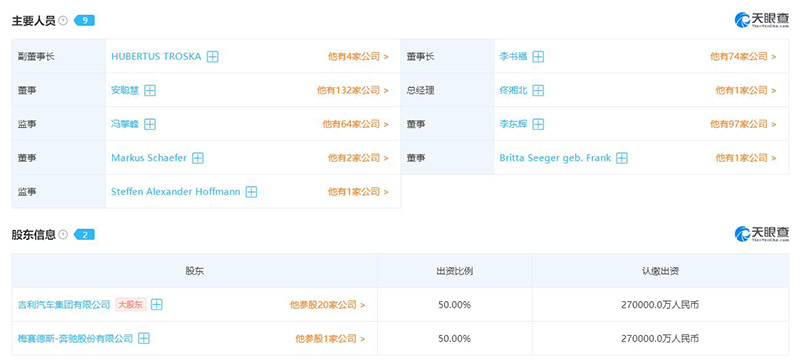Open 他参股20家公司 for Geely shareholder
This screenshot has height=364, width=800.
328,305
